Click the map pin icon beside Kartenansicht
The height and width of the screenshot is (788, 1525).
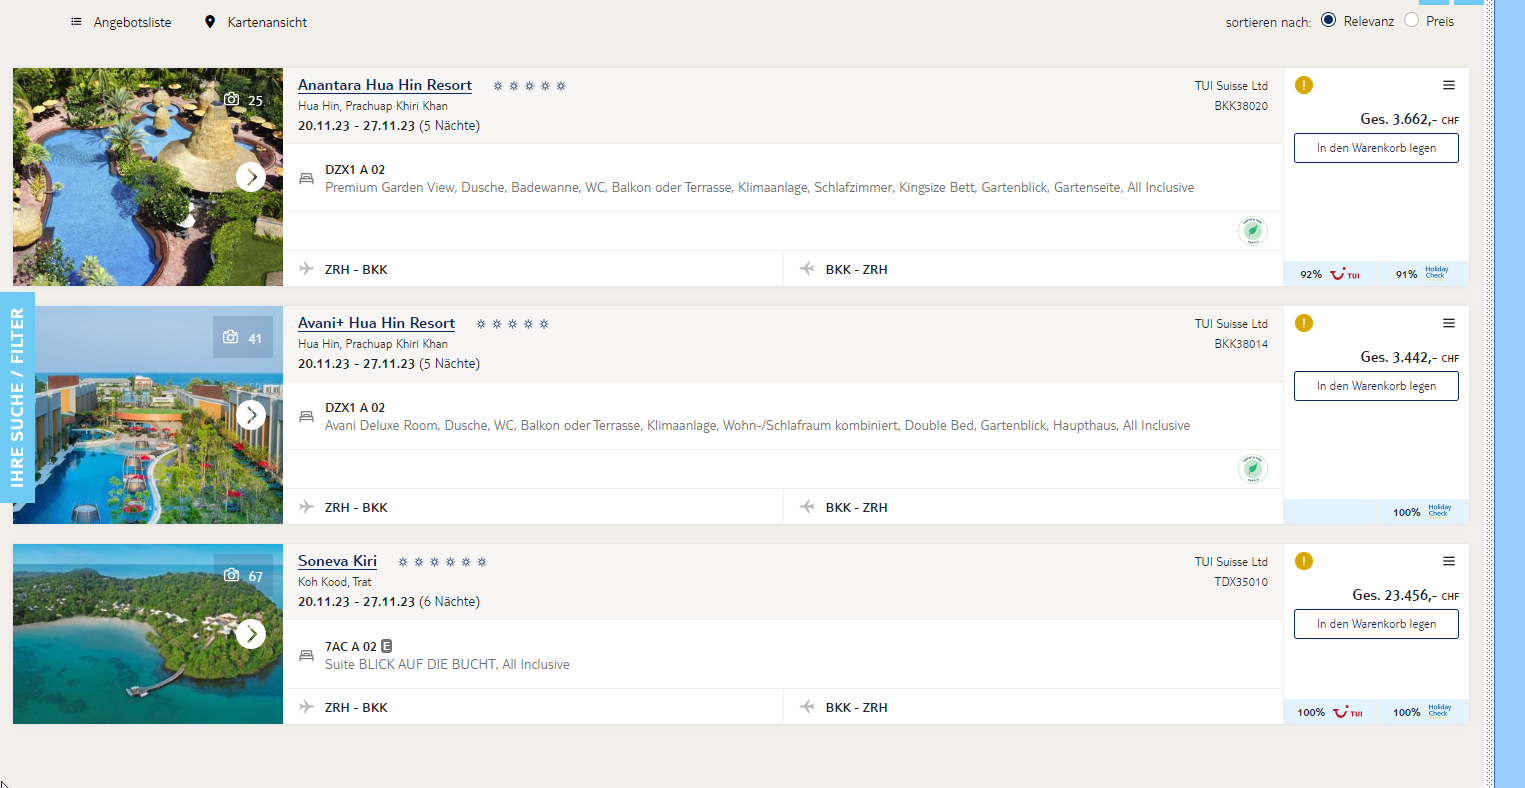[x=210, y=22]
